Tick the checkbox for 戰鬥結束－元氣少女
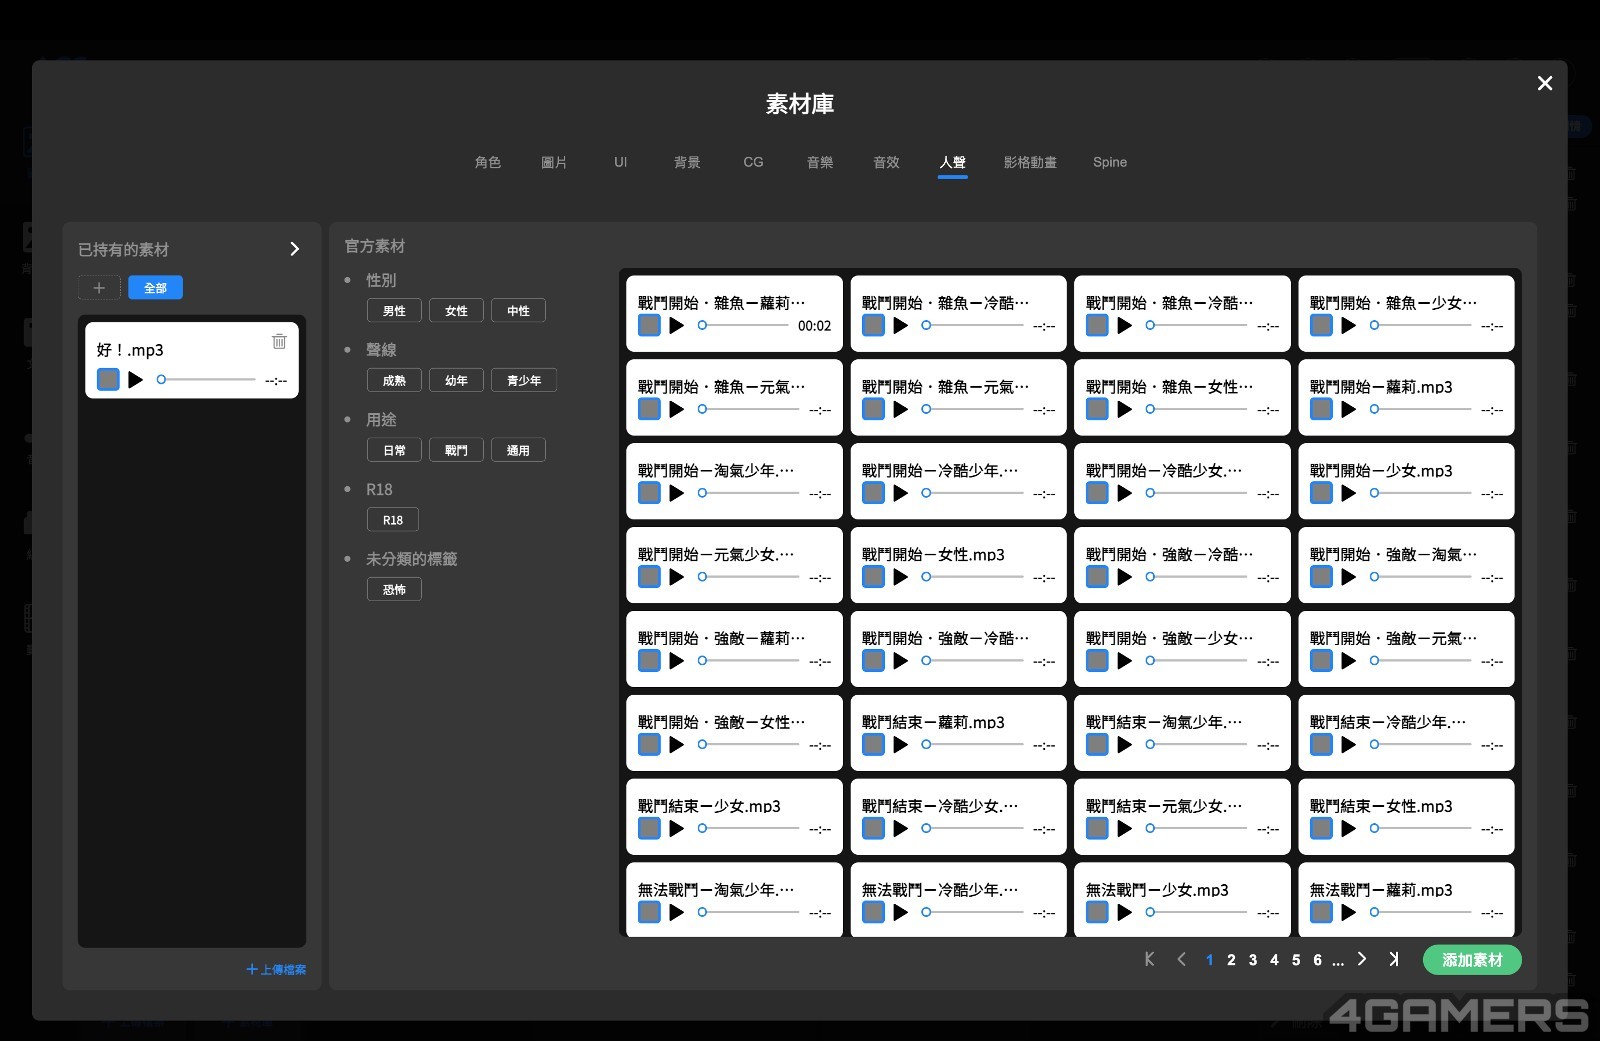Screen dimensions: 1600x1041 (1097, 829)
